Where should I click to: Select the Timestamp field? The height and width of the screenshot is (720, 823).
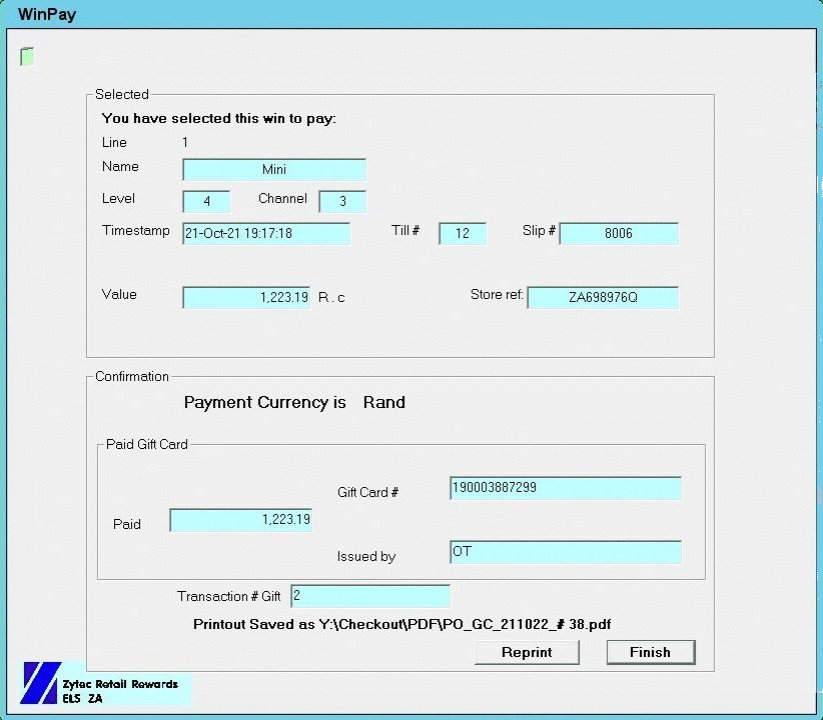click(x=266, y=234)
